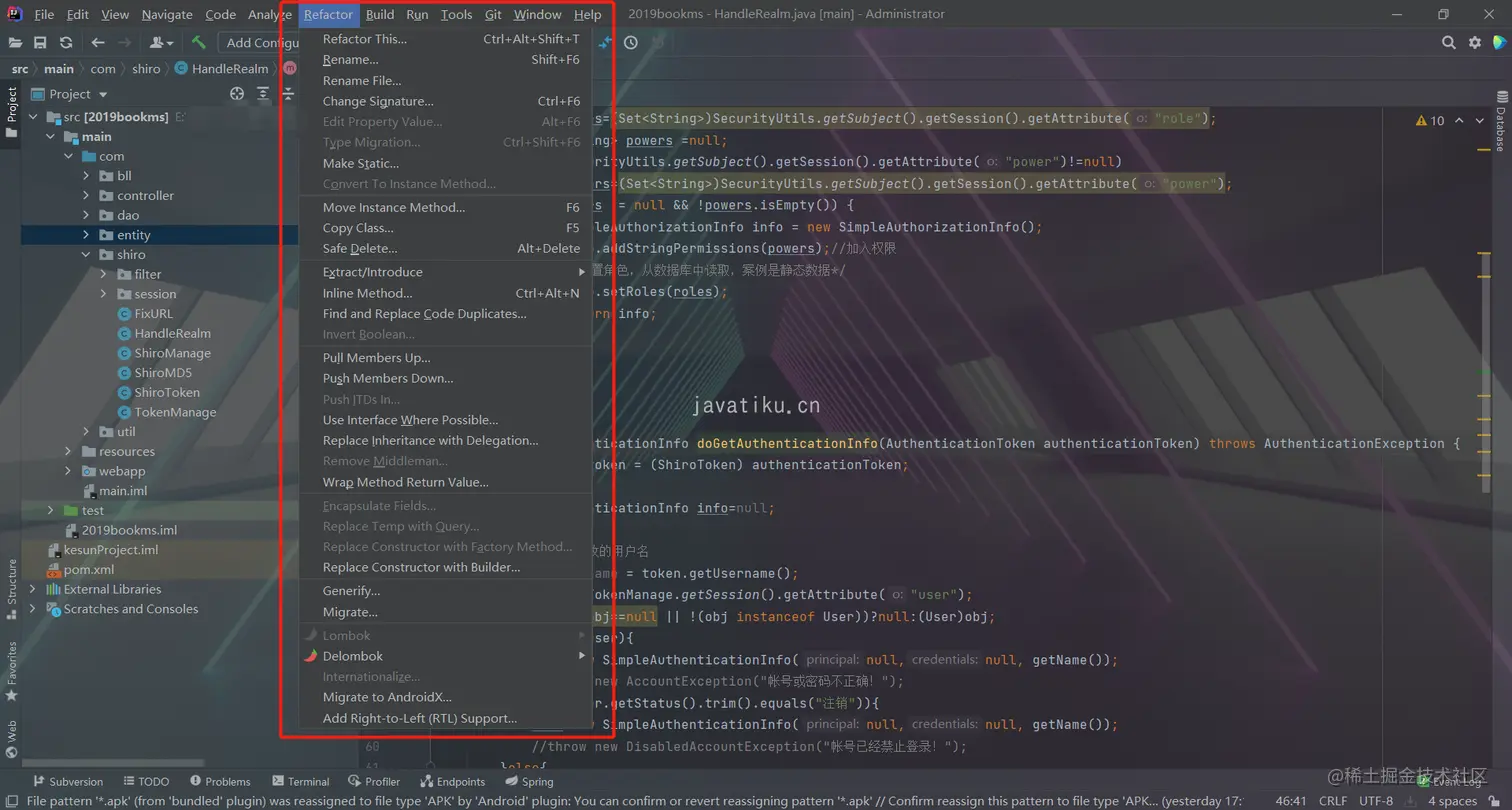Open the Spring tool window
This screenshot has width=1512, height=810.
point(529,782)
